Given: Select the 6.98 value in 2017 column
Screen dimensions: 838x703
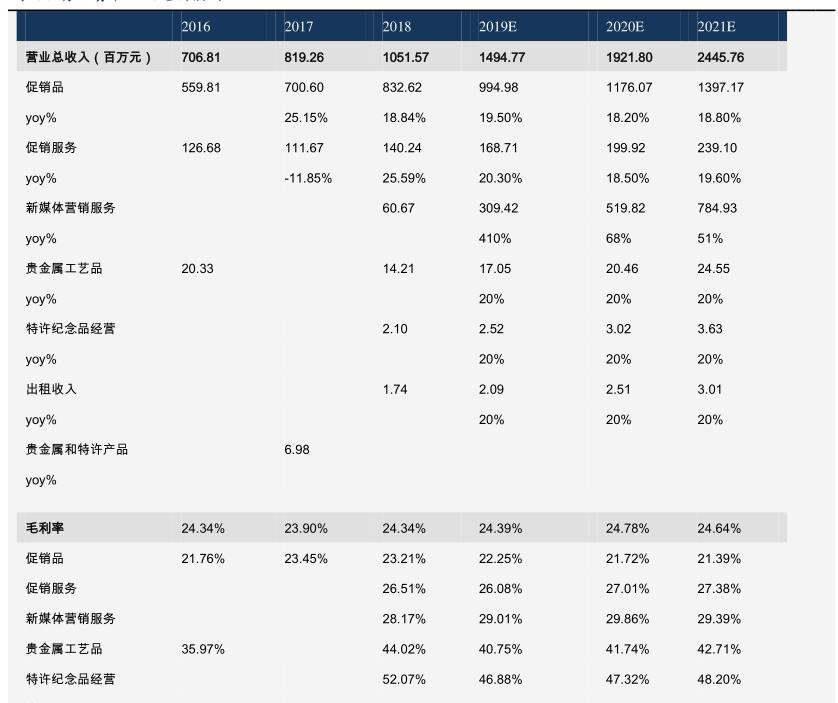Looking at the screenshot, I should [x=297, y=449].
